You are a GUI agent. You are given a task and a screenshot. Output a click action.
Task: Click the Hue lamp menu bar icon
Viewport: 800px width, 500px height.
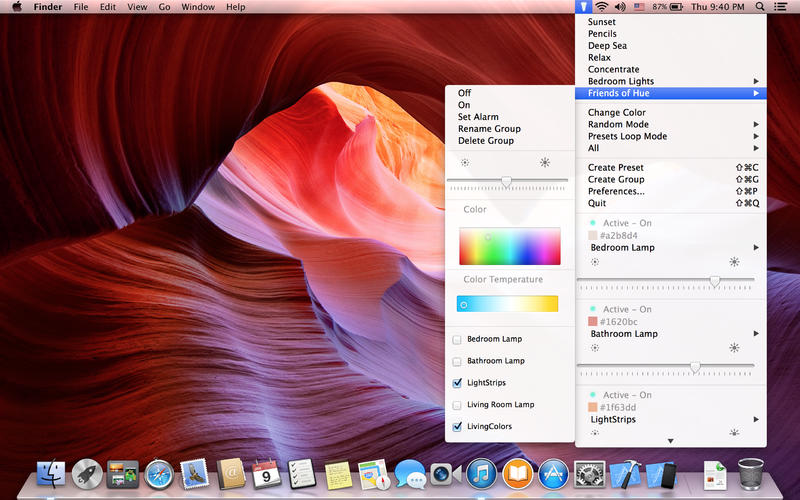[x=583, y=7]
